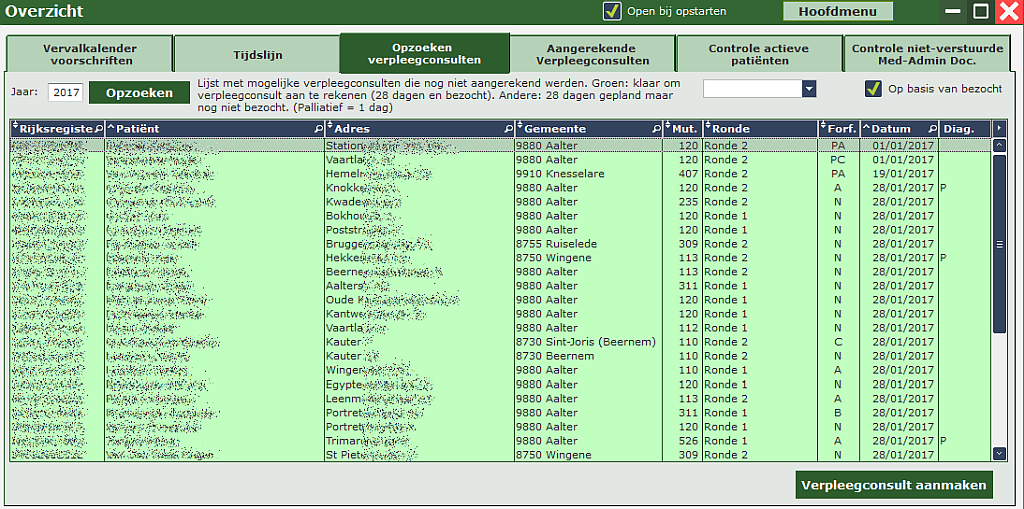Image resolution: width=1024 pixels, height=509 pixels.
Task: Click the search magnifier in Adres column header
Action: [509, 129]
